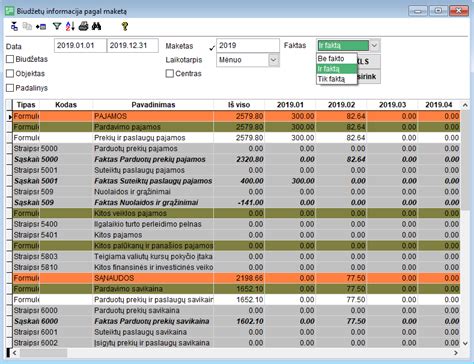The image size is (474, 364).
Task: Click the XLS export button
Action: [x=368, y=62]
